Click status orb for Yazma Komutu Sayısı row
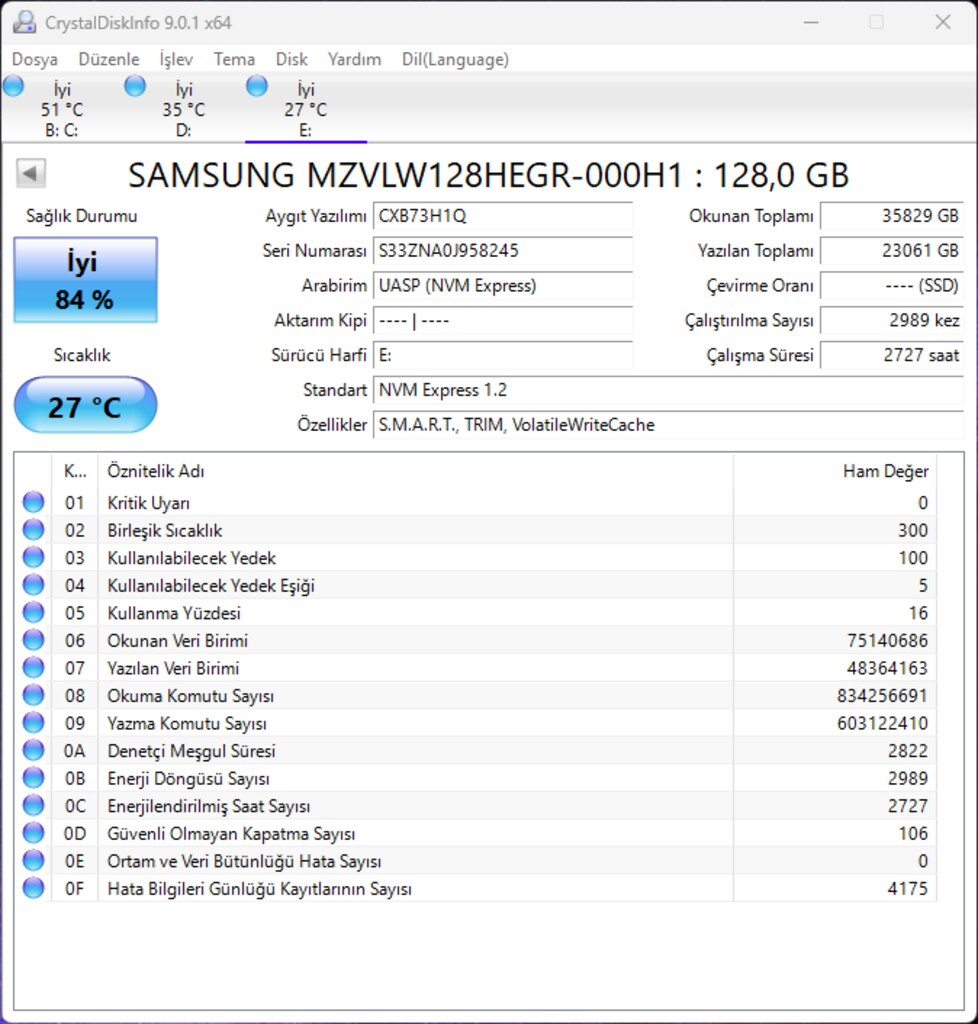The height and width of the screenshot is (1024, 978). 33,722
